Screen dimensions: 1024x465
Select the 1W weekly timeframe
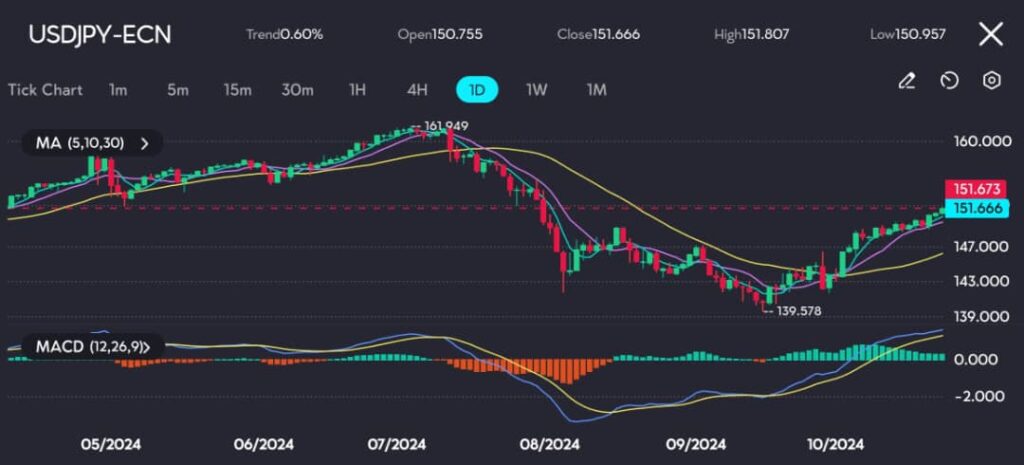point(537,90)
